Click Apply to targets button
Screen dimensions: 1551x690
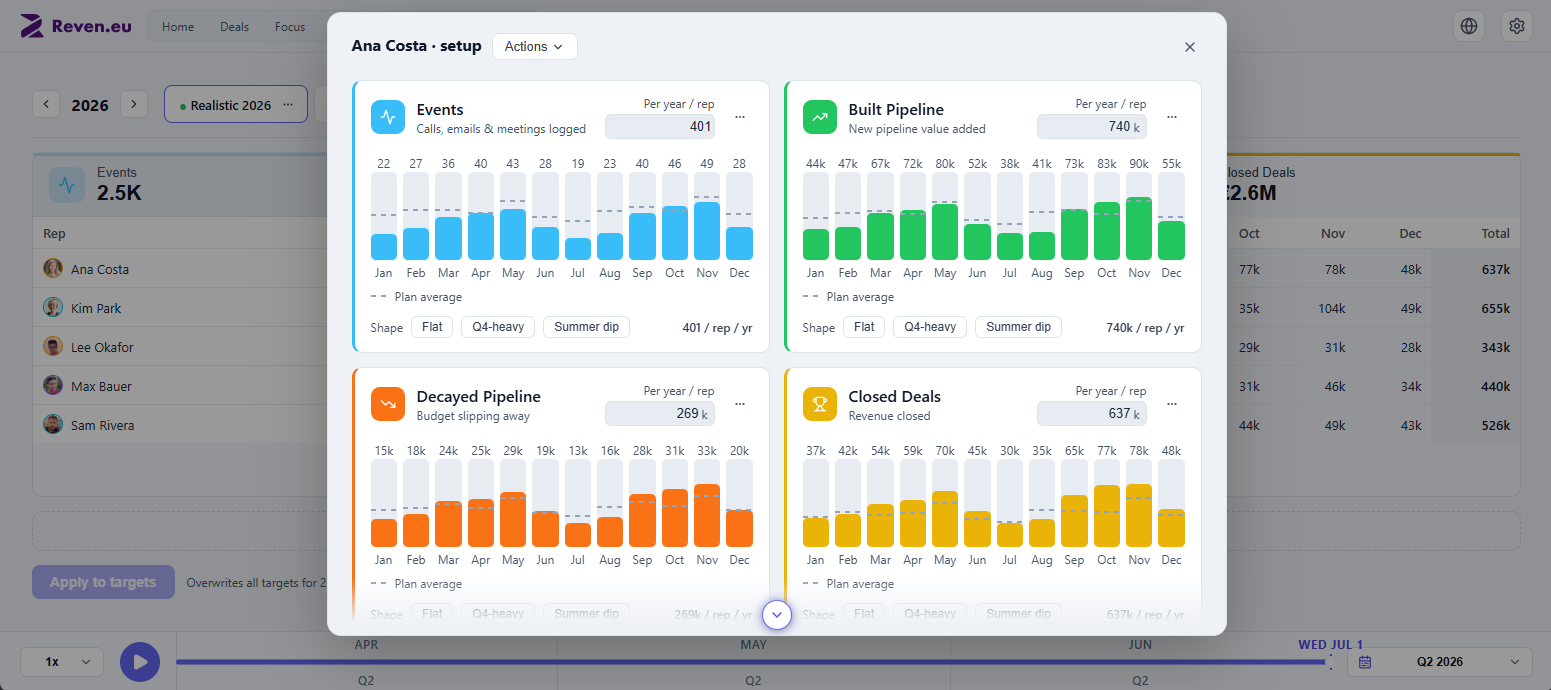pyautogui.click(x=103, y=582)
